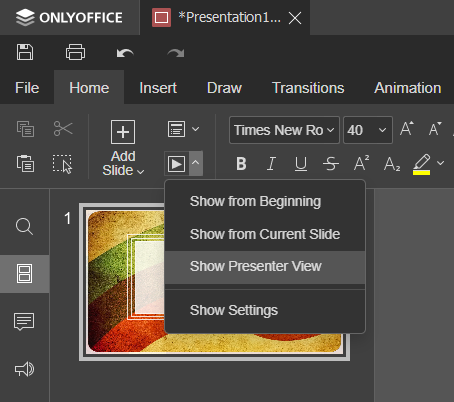Image resolution: width=454 pixels, height=402 pixels.
Task: Toggle Bold formatting
Action: pyautogui.click(x=241, y=164)
